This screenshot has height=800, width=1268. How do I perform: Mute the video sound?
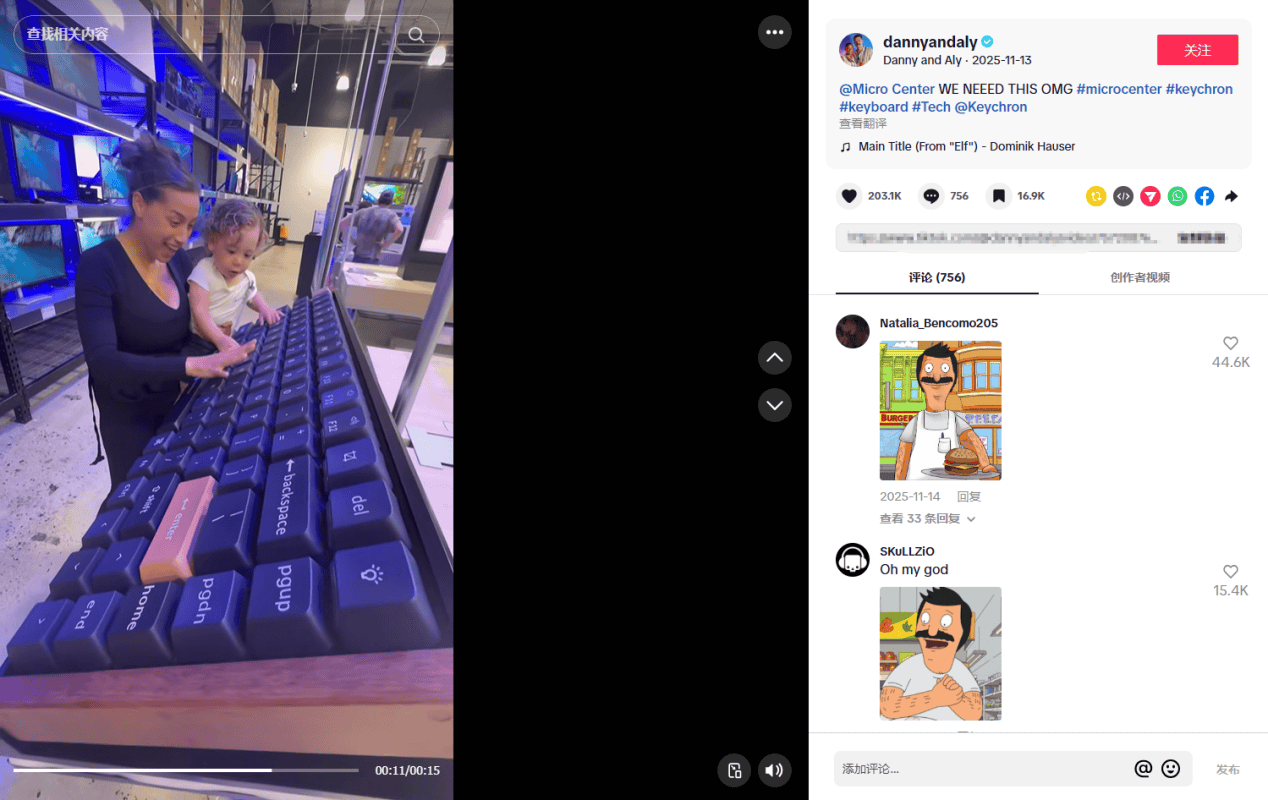(774, 770)
